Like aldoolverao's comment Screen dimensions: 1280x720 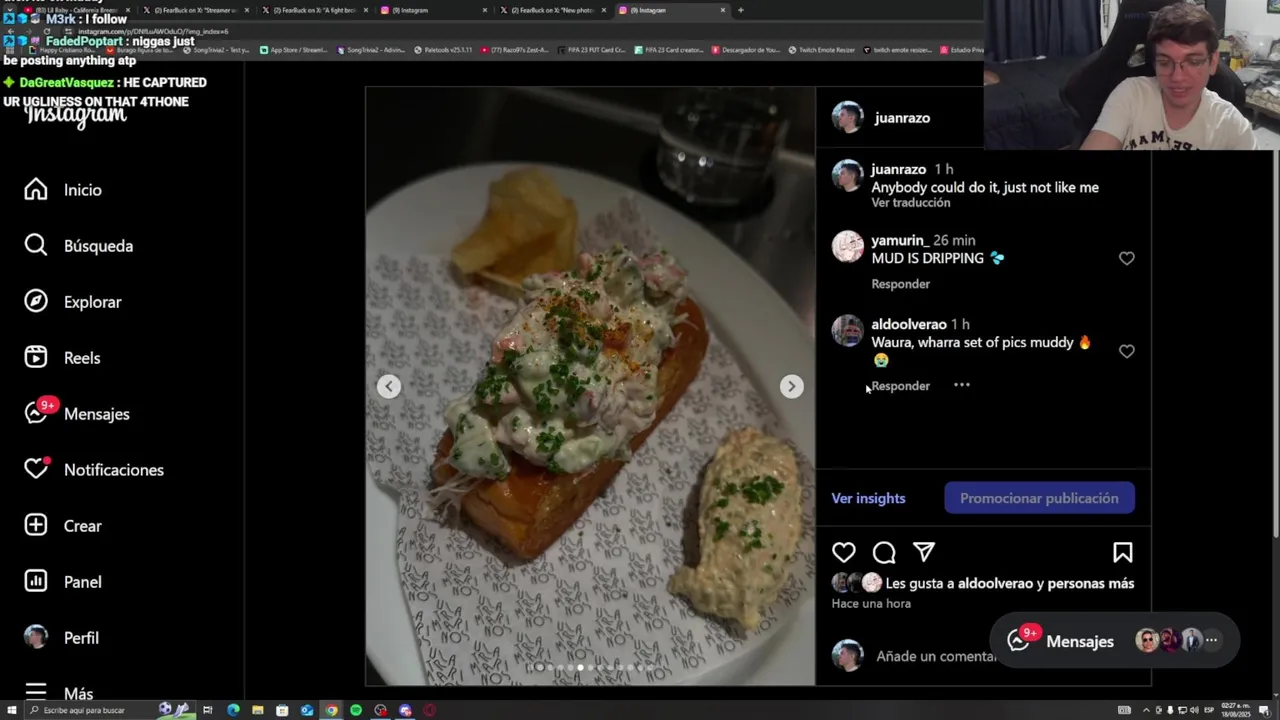coord(1127,351)
